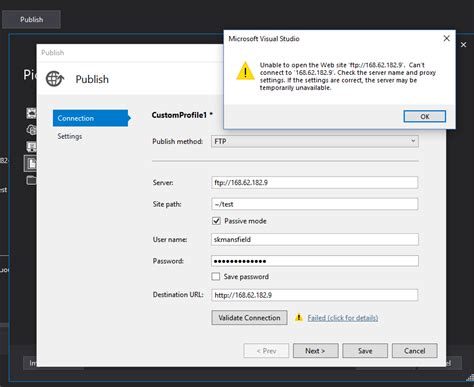Uncheck the Passive mode checkbox
474x387 pixels.
[216, 221]
